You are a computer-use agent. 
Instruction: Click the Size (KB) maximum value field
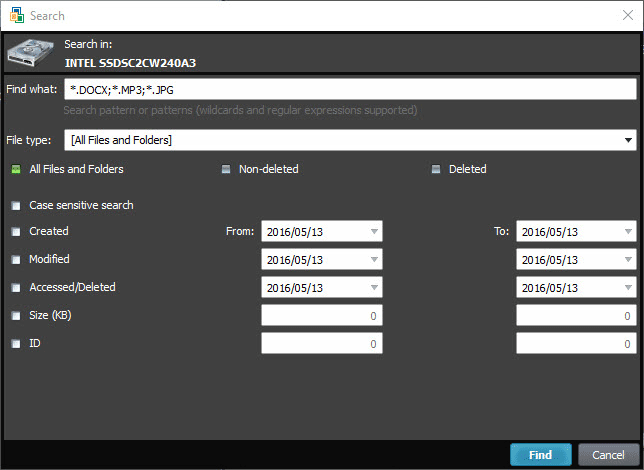coord(576,315)
